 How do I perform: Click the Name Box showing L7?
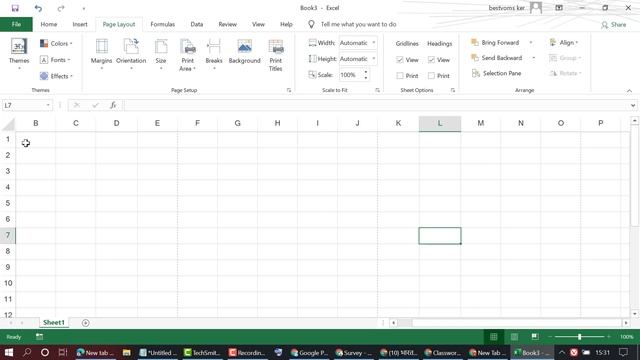[x=27, y=105]
